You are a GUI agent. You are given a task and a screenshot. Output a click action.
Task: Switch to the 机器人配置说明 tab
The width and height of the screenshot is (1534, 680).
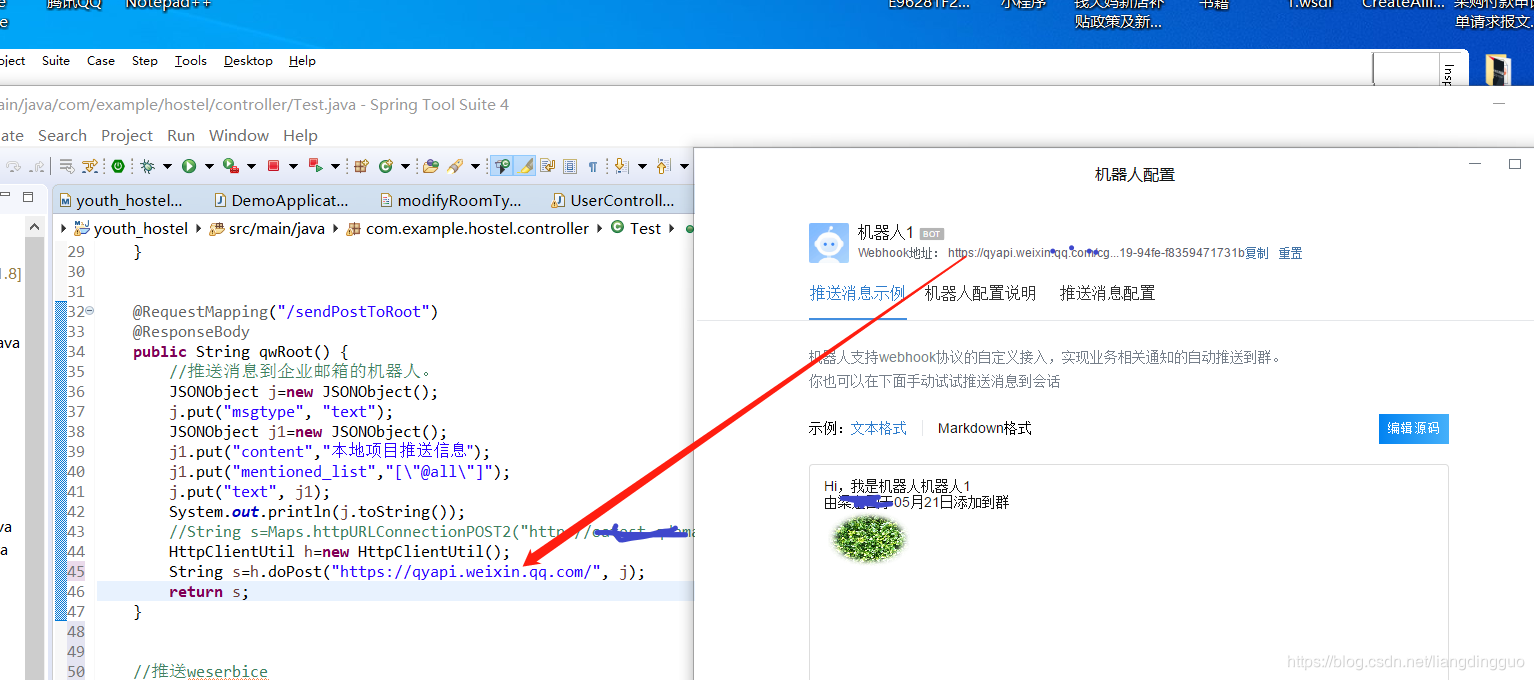979,292
